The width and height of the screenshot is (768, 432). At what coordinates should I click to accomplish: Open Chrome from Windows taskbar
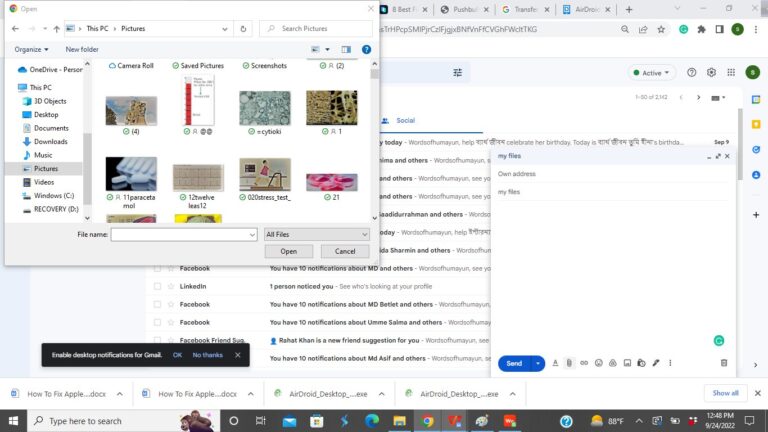[427, 421]
